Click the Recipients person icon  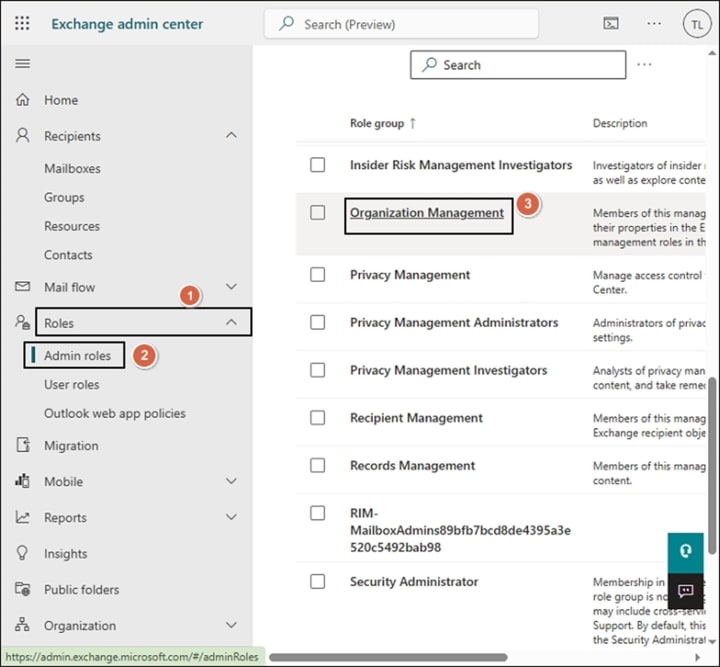pyautogui.click(x=22, y=135)
